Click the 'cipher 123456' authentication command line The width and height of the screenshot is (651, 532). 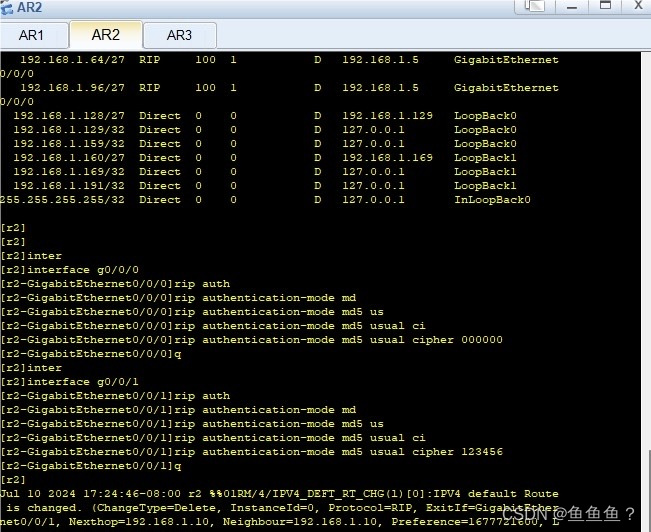click(x=252, y=452)
